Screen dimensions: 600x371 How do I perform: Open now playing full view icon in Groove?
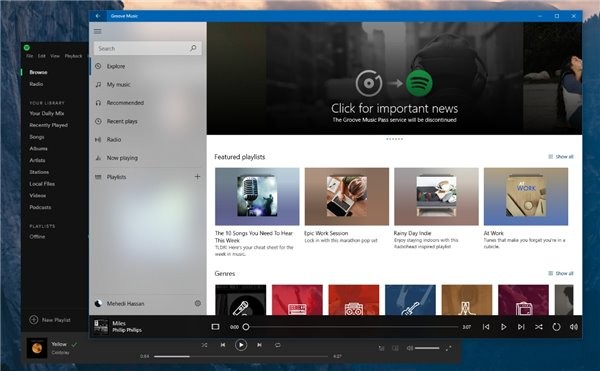pyautogui.click(x=215, y=327)
